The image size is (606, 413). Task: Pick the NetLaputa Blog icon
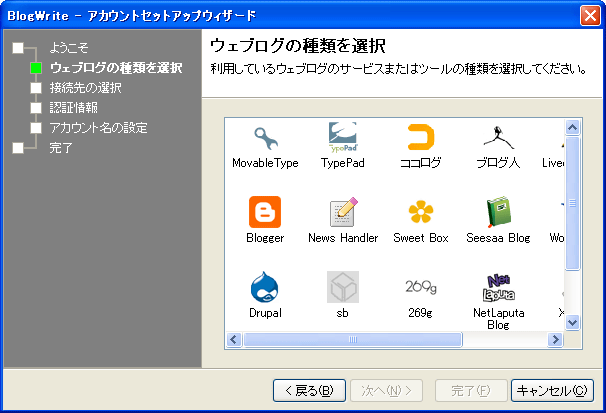coord(499,288)
